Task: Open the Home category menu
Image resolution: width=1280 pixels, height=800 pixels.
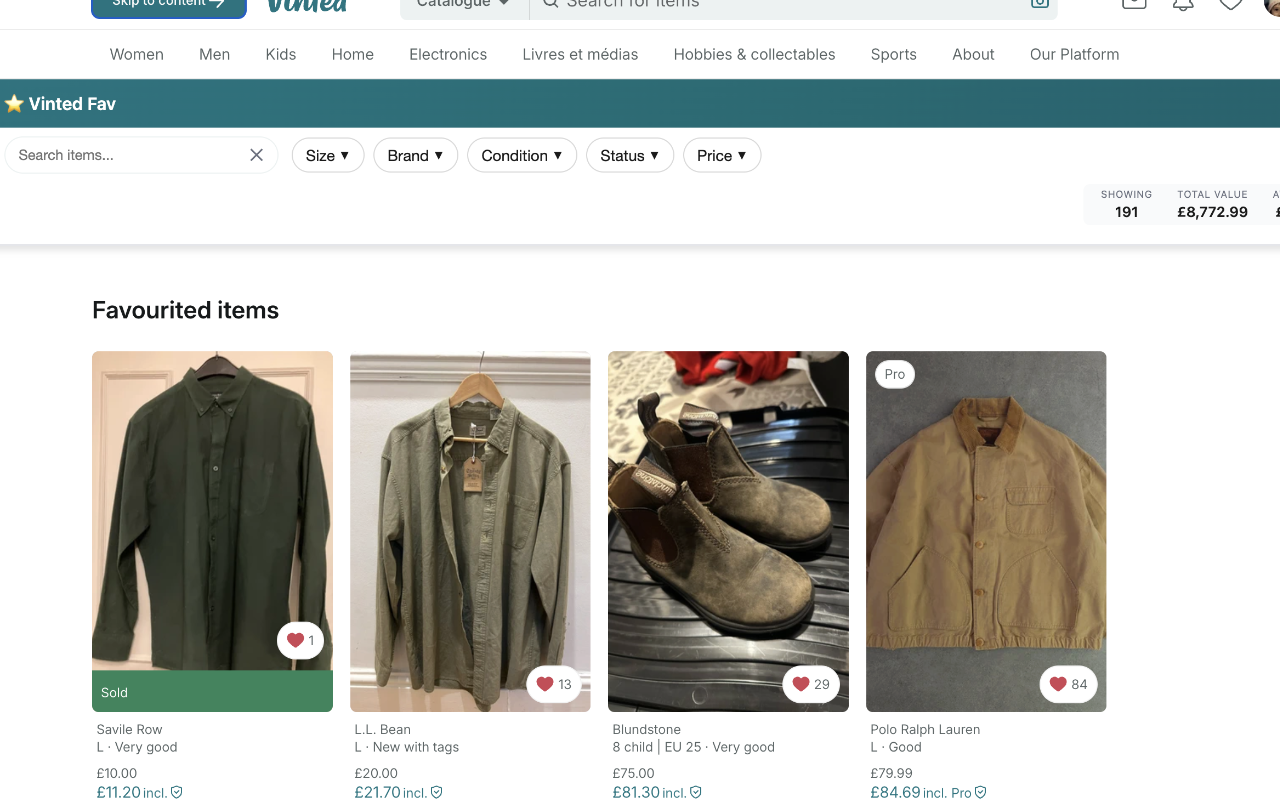Action: click(x=353, y=54)
